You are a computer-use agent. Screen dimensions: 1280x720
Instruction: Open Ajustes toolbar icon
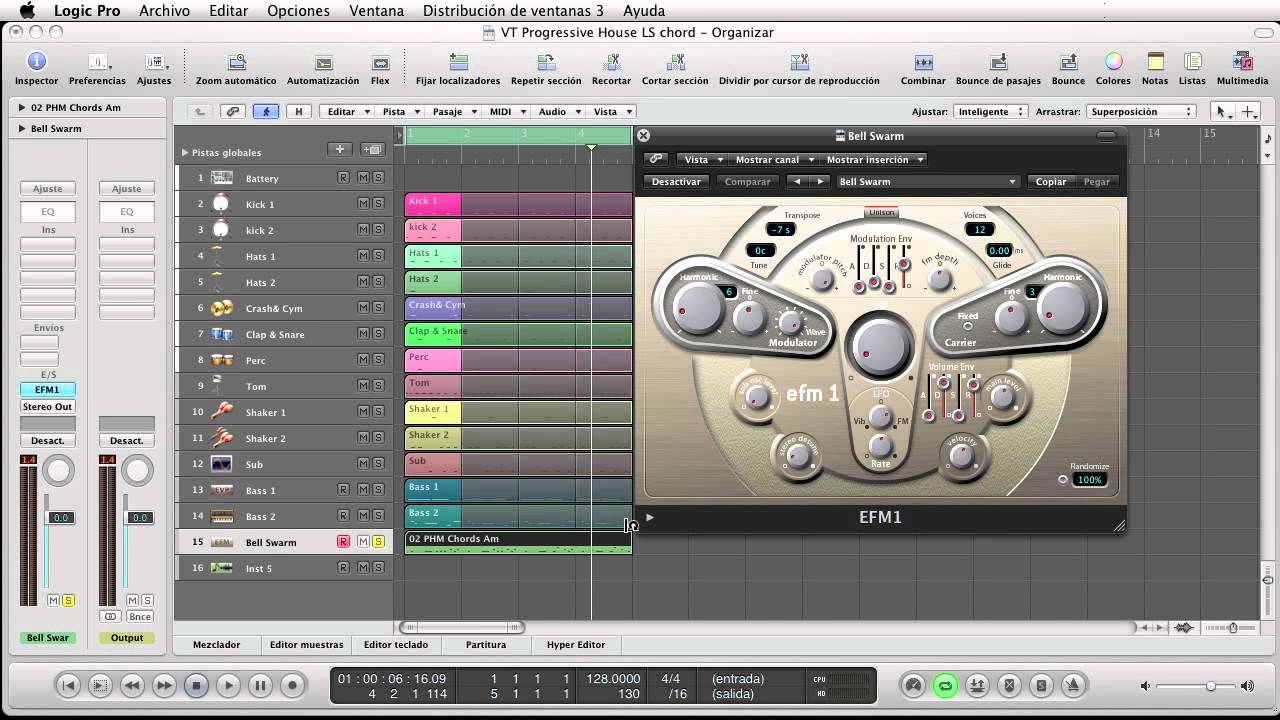154,62
